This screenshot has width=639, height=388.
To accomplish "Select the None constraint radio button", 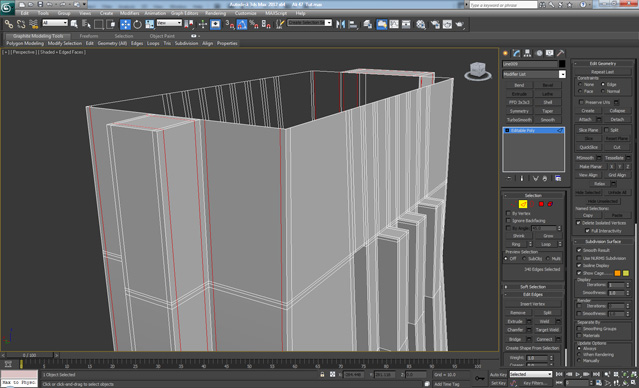I will 580,84.
